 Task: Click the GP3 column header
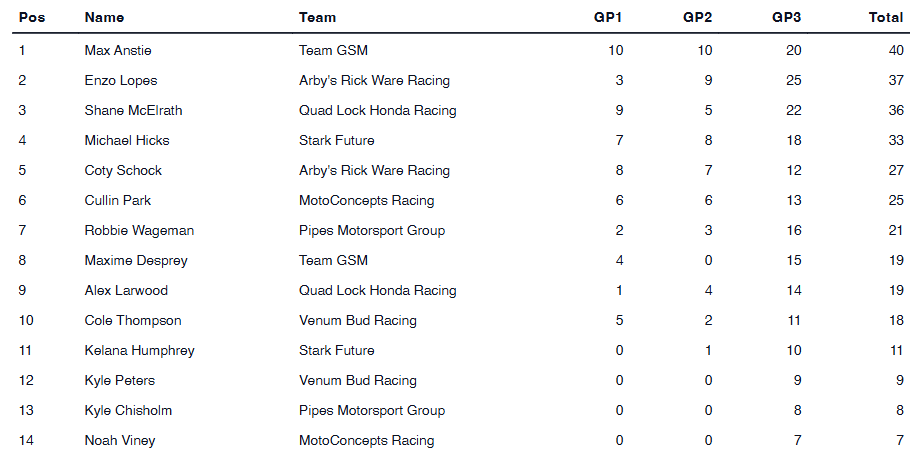786,17
